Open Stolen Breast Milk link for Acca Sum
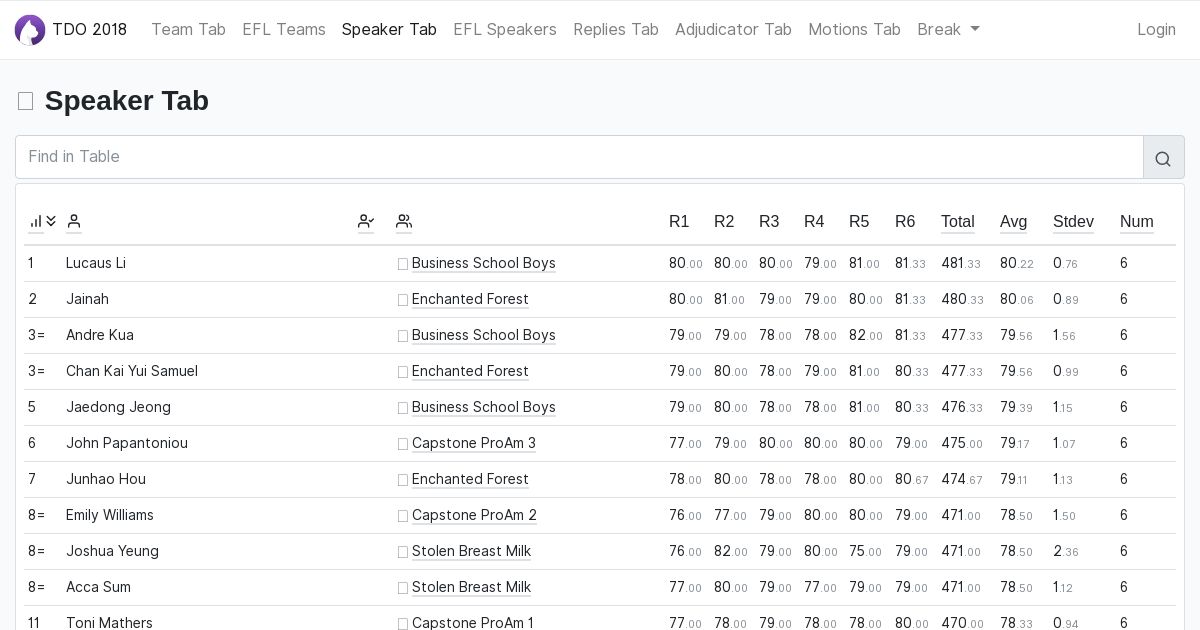Viewport: 1200px width, 630px height. click(471, 587)
